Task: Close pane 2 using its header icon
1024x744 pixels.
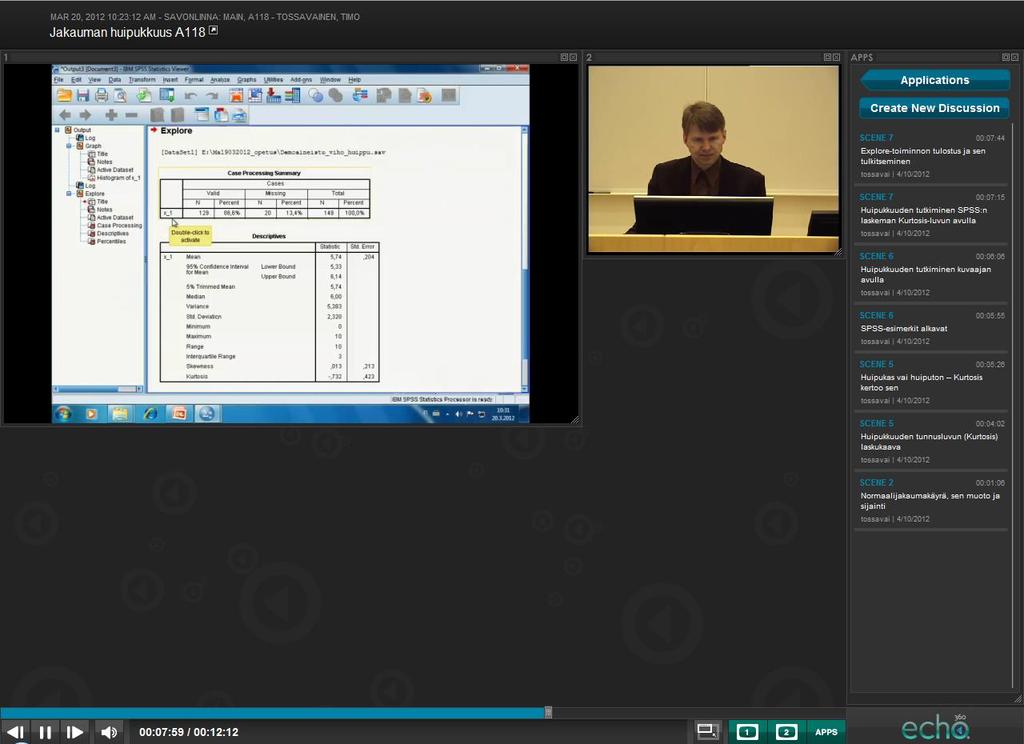Action: pyautogui.click(x=836, y=57)
